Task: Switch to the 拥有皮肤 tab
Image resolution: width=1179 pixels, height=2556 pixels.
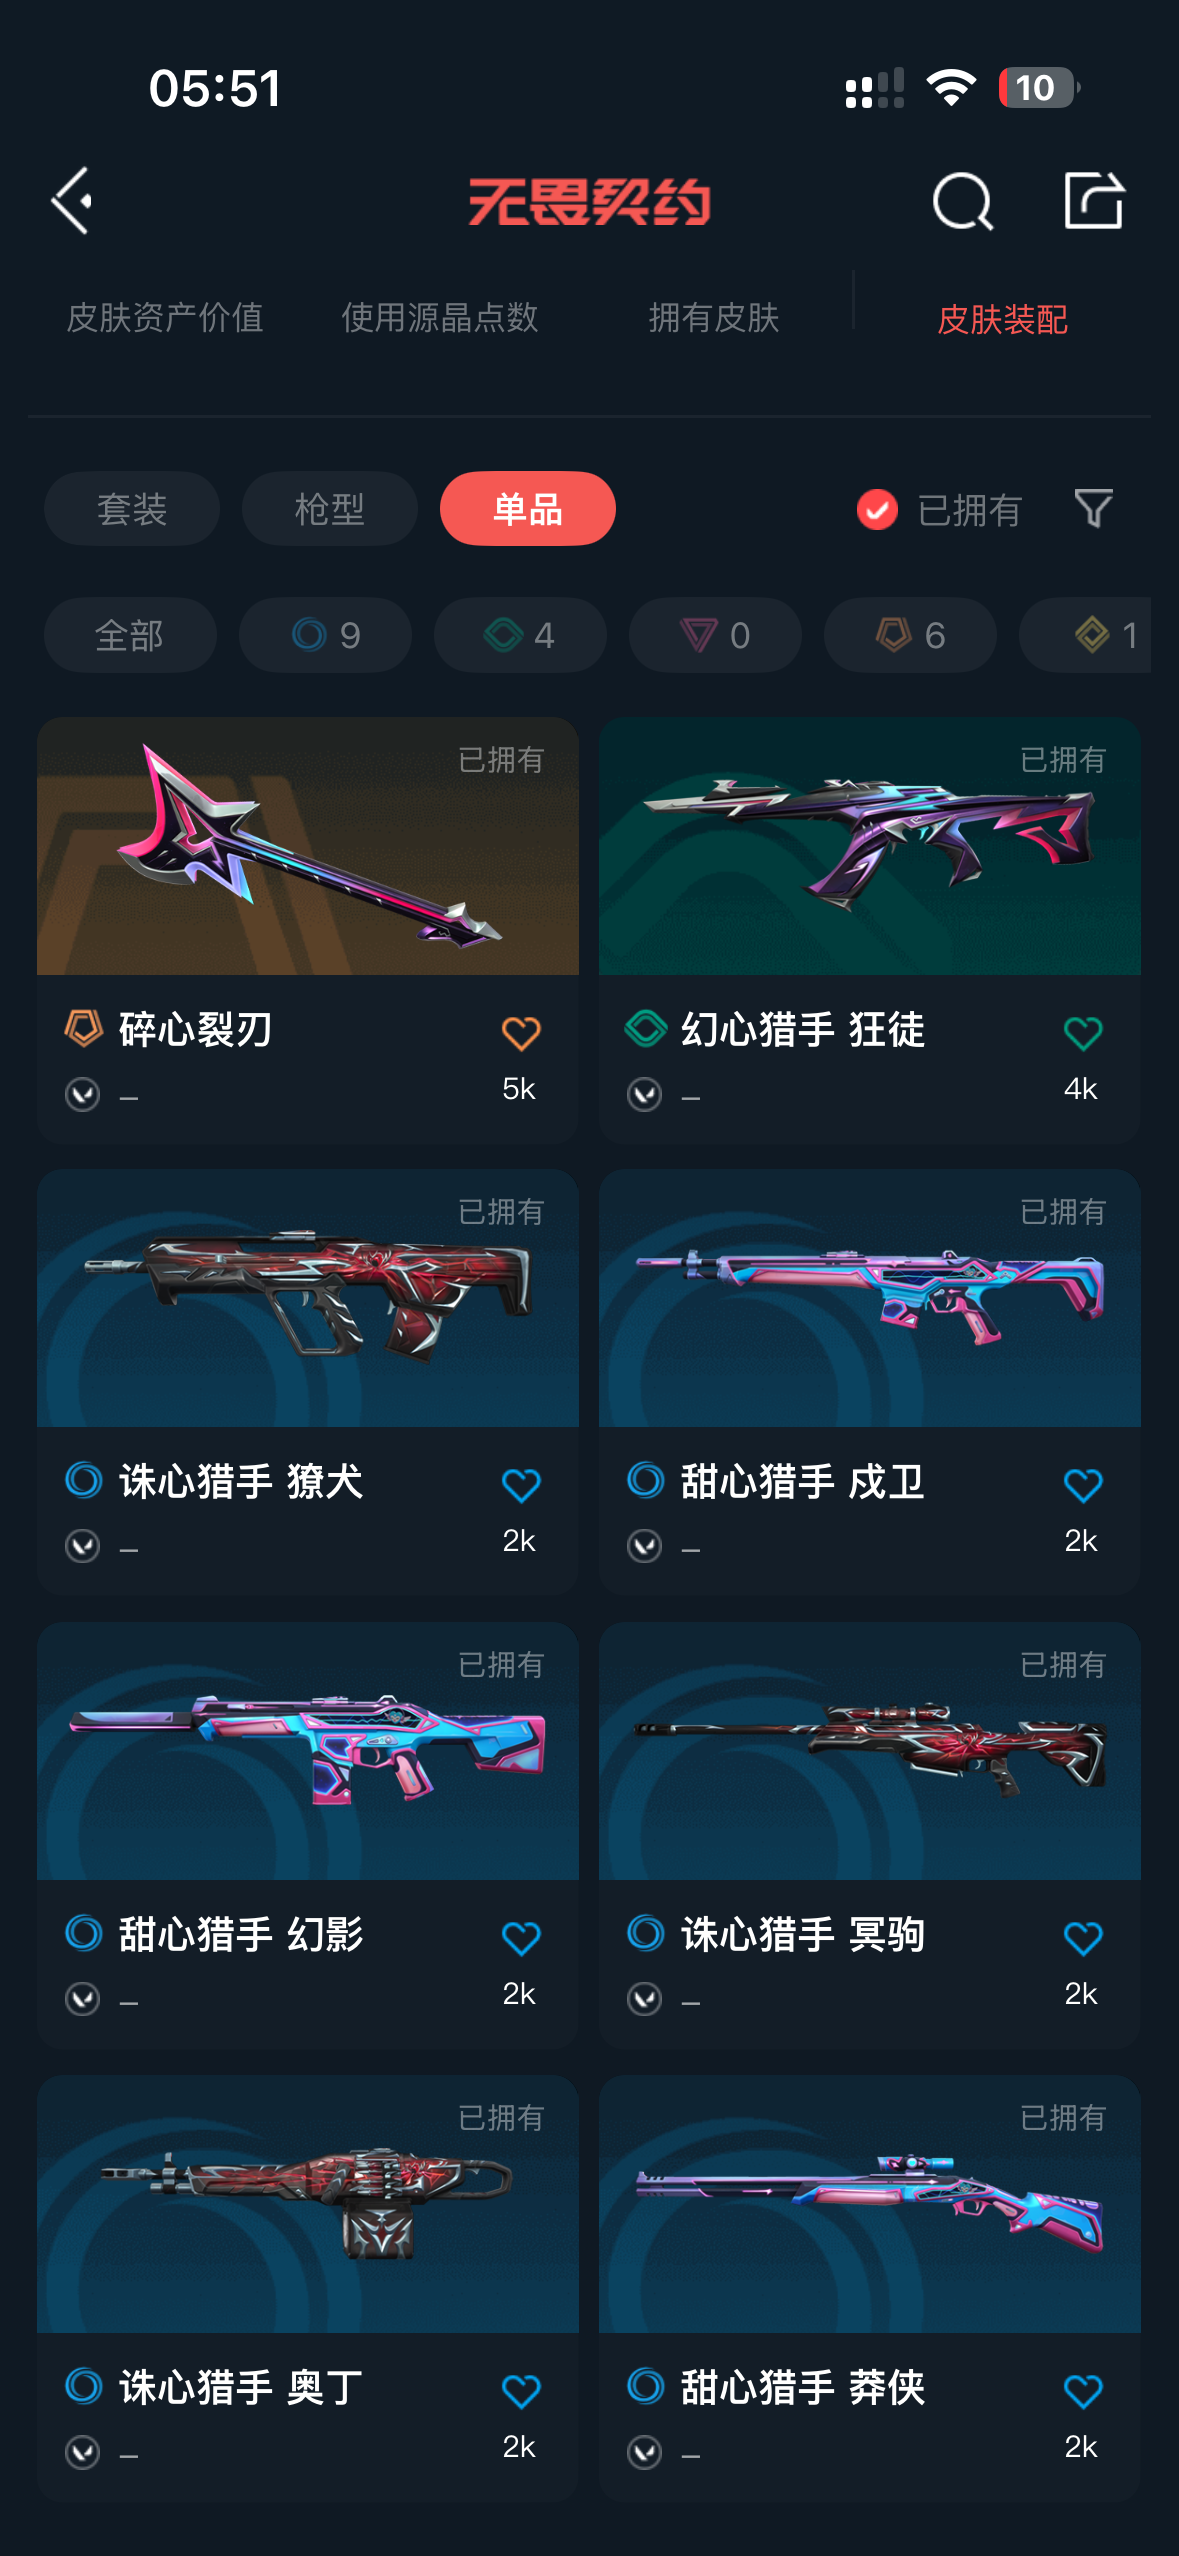Action: point(714,318)
